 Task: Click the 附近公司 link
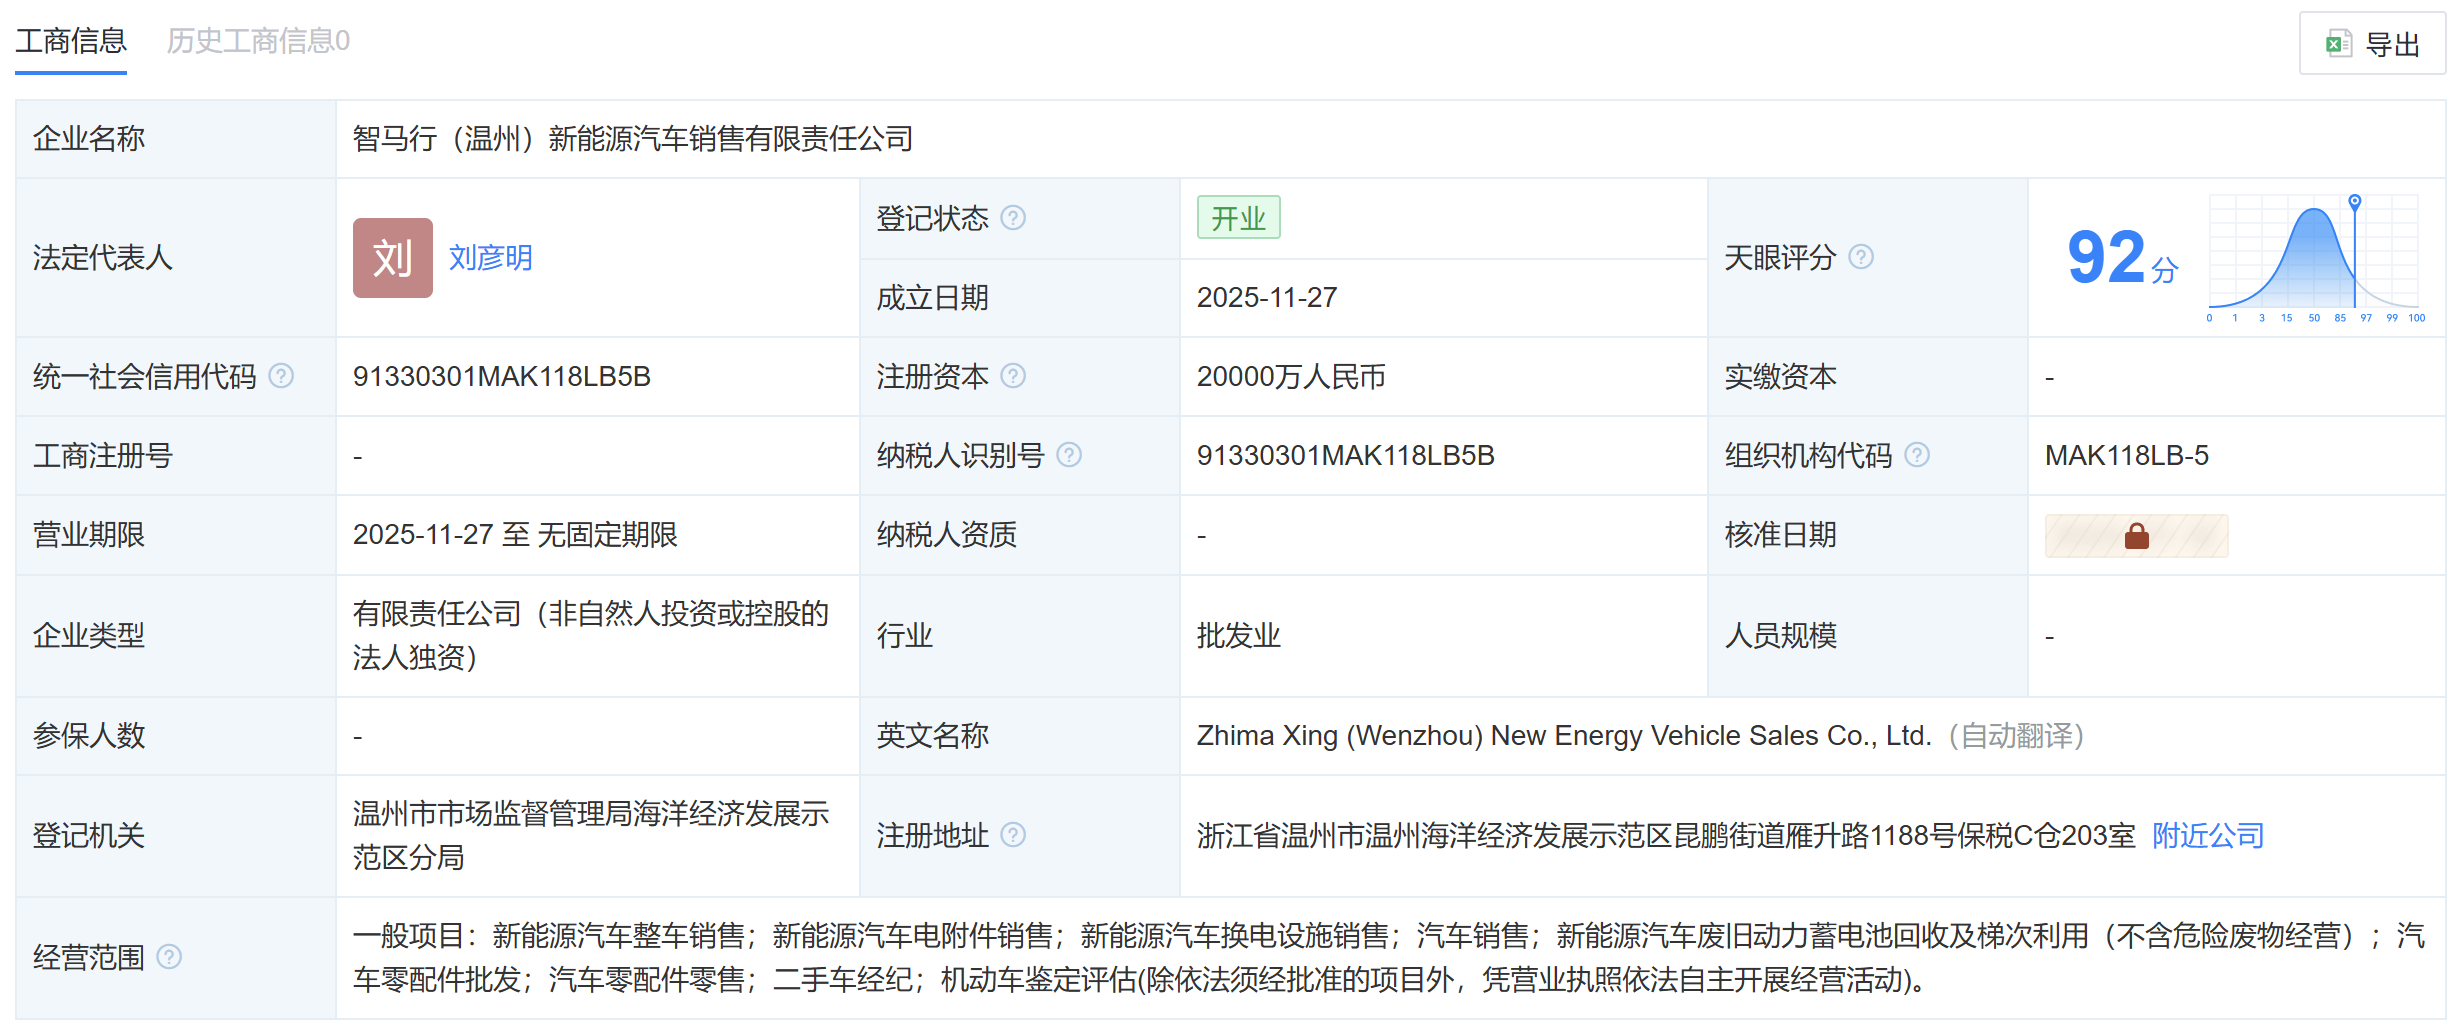[x=2205, y=835]
